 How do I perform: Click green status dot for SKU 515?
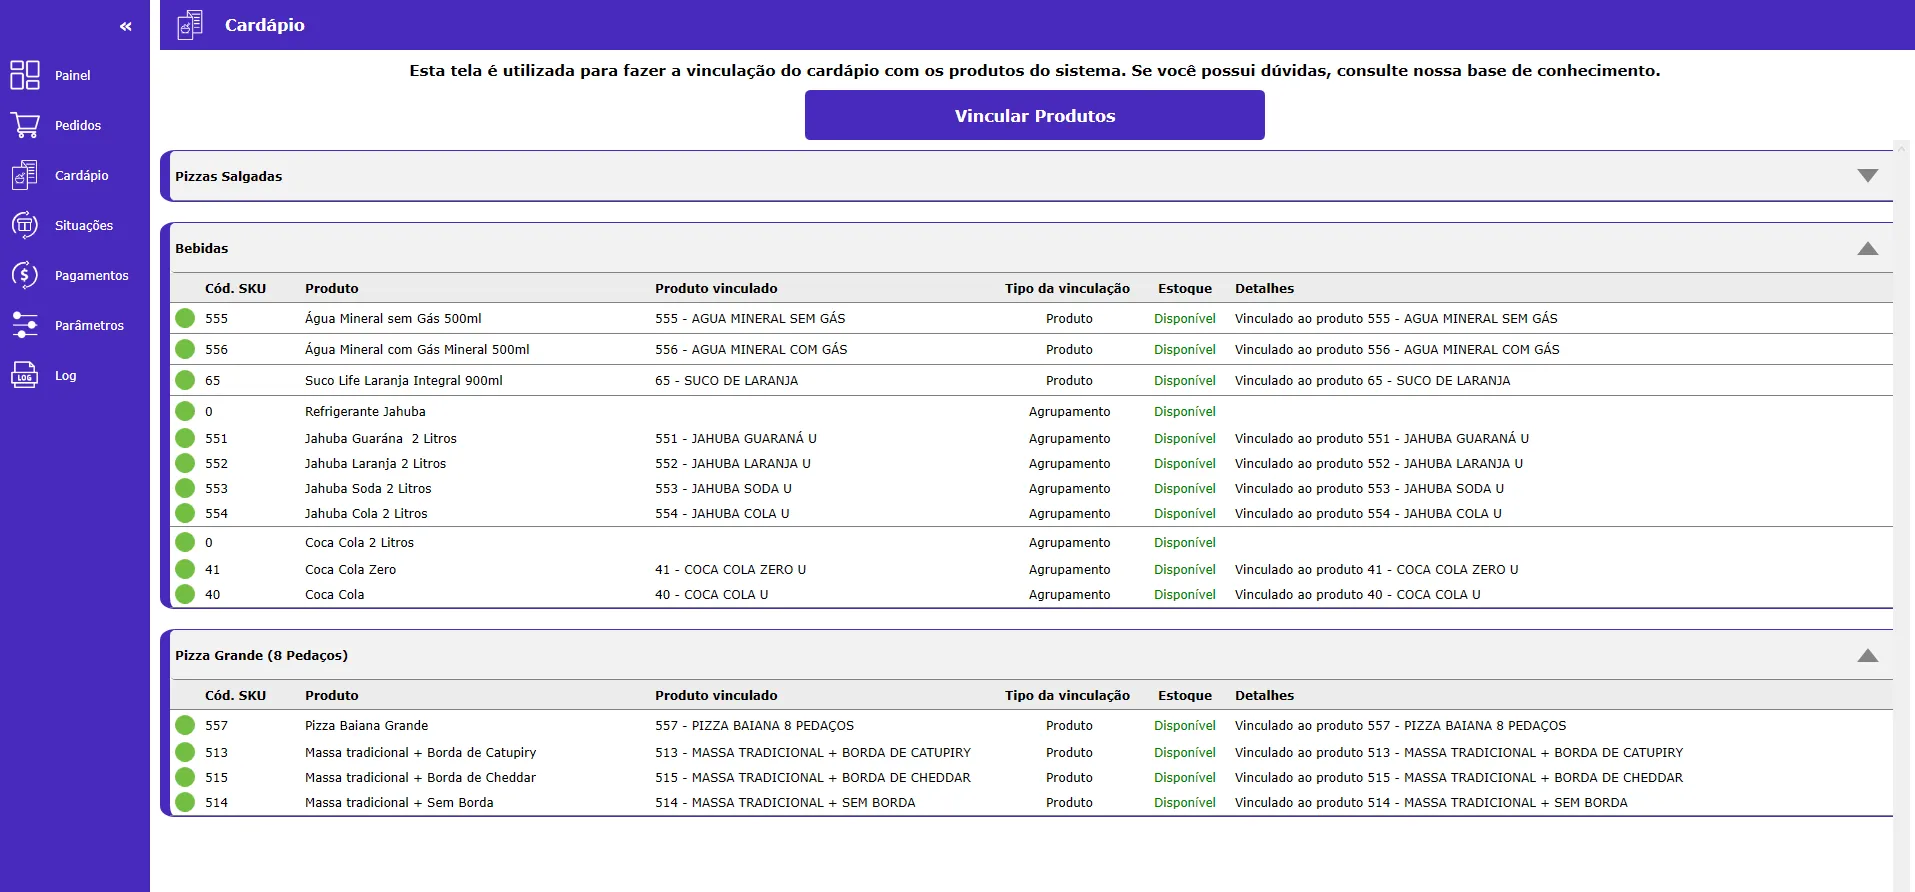coord(185,777)
